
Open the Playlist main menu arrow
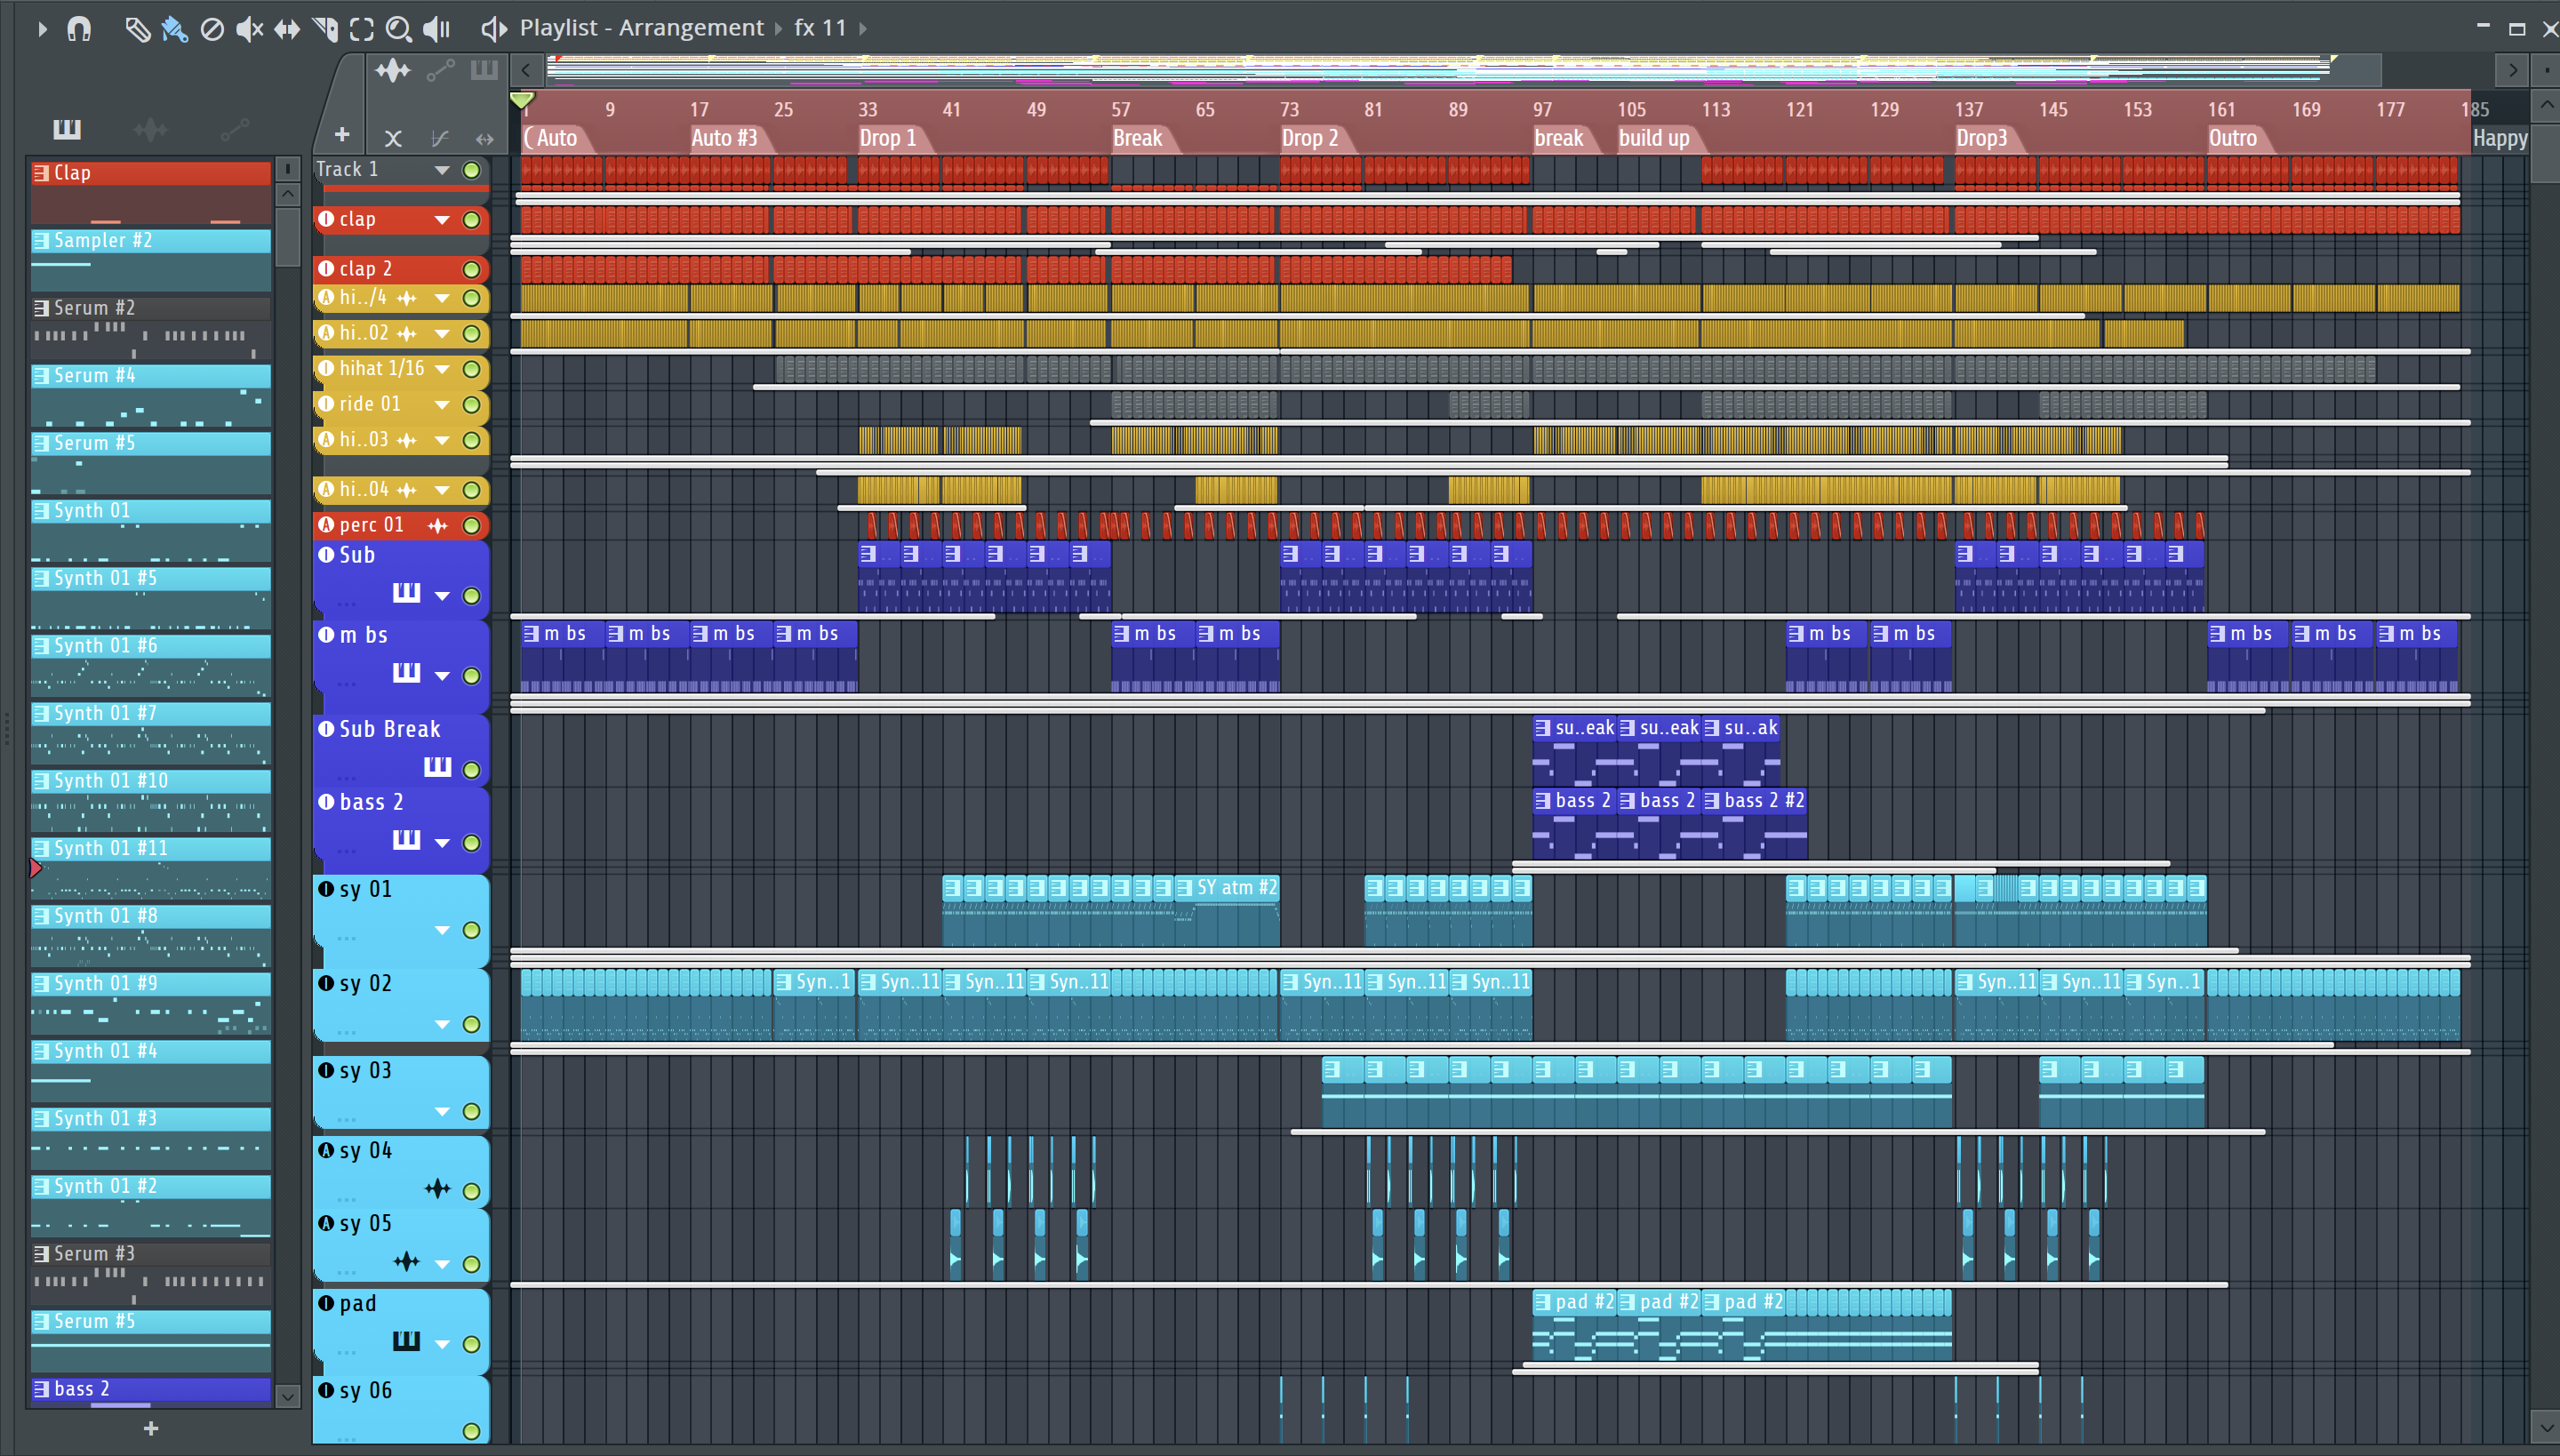click(x=42, y=28)
